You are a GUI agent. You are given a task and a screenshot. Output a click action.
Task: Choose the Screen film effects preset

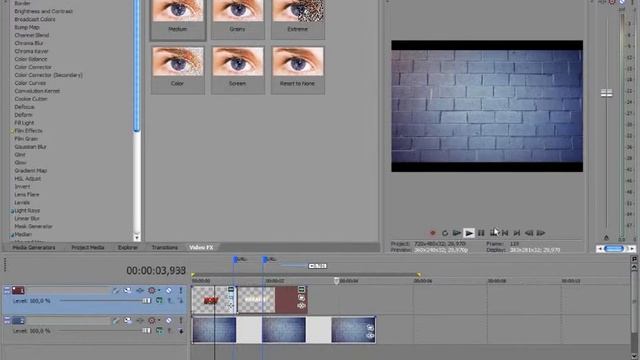(238, 70)
